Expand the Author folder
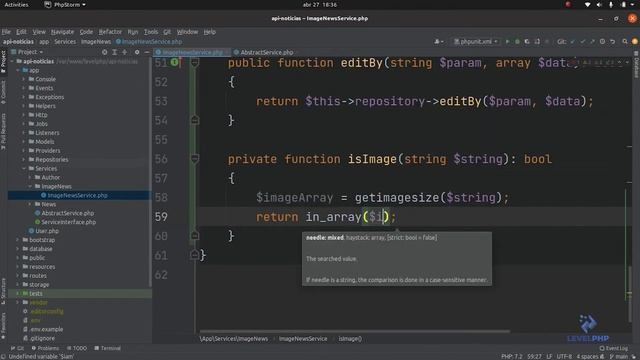This screenshot has height=360, width=640. tap(30, 178)
